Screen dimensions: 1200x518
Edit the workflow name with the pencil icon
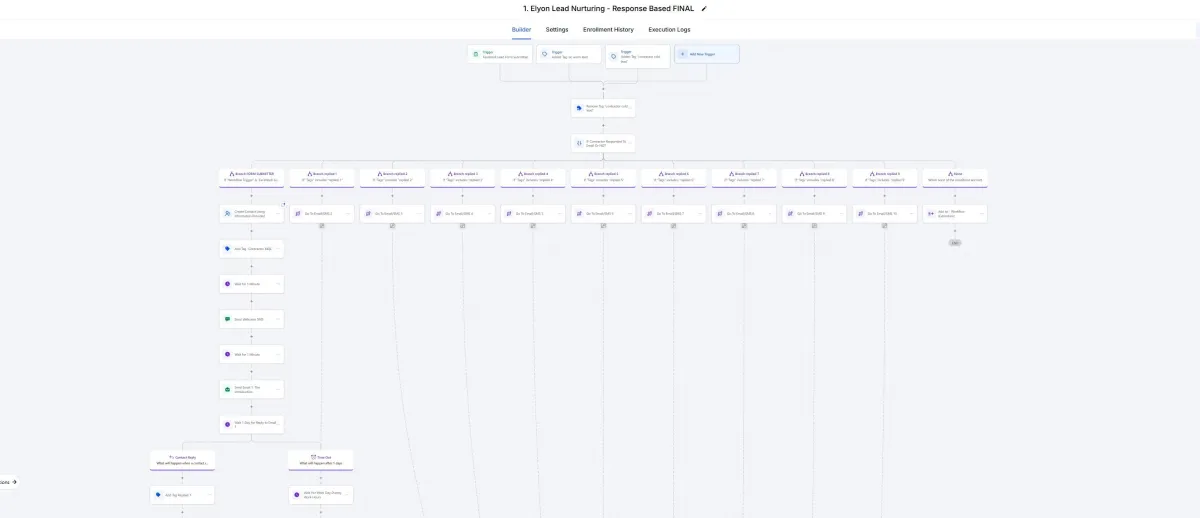point(704,8)
